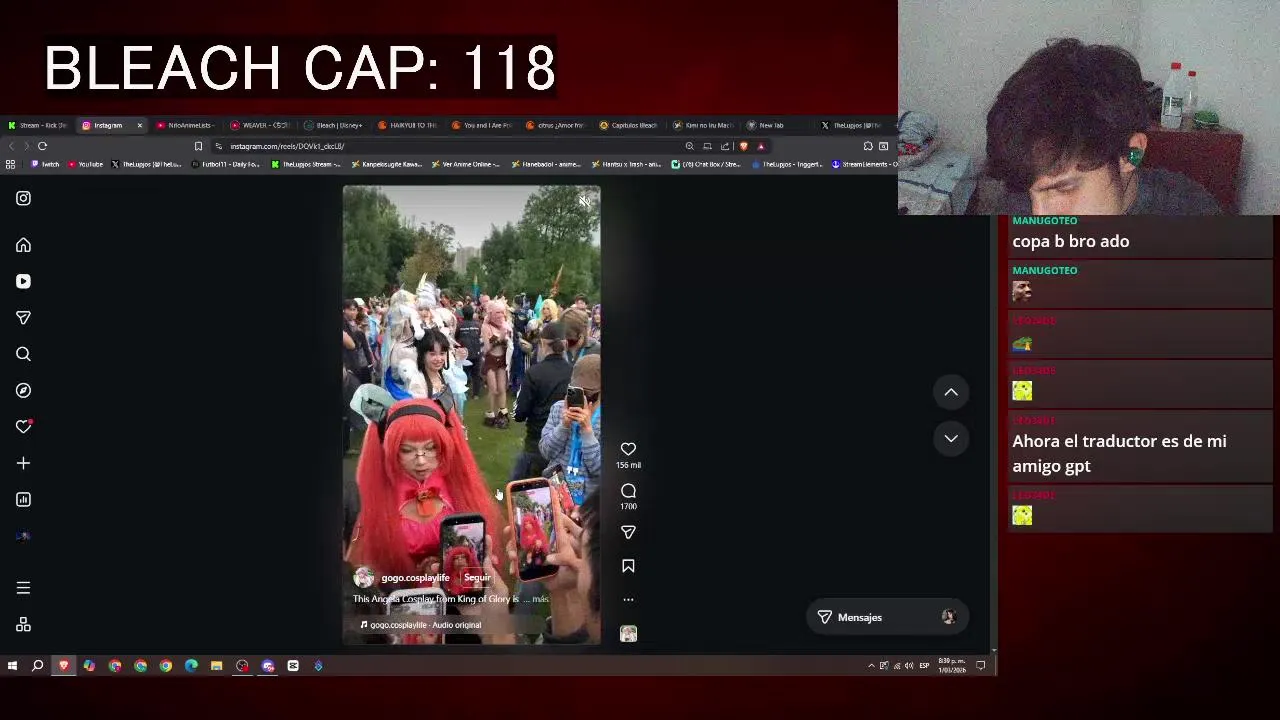The height and width of the screenshot is (720, 1280).
Task: Switch to the Bleach Disney+ tab
Action: 333,125
